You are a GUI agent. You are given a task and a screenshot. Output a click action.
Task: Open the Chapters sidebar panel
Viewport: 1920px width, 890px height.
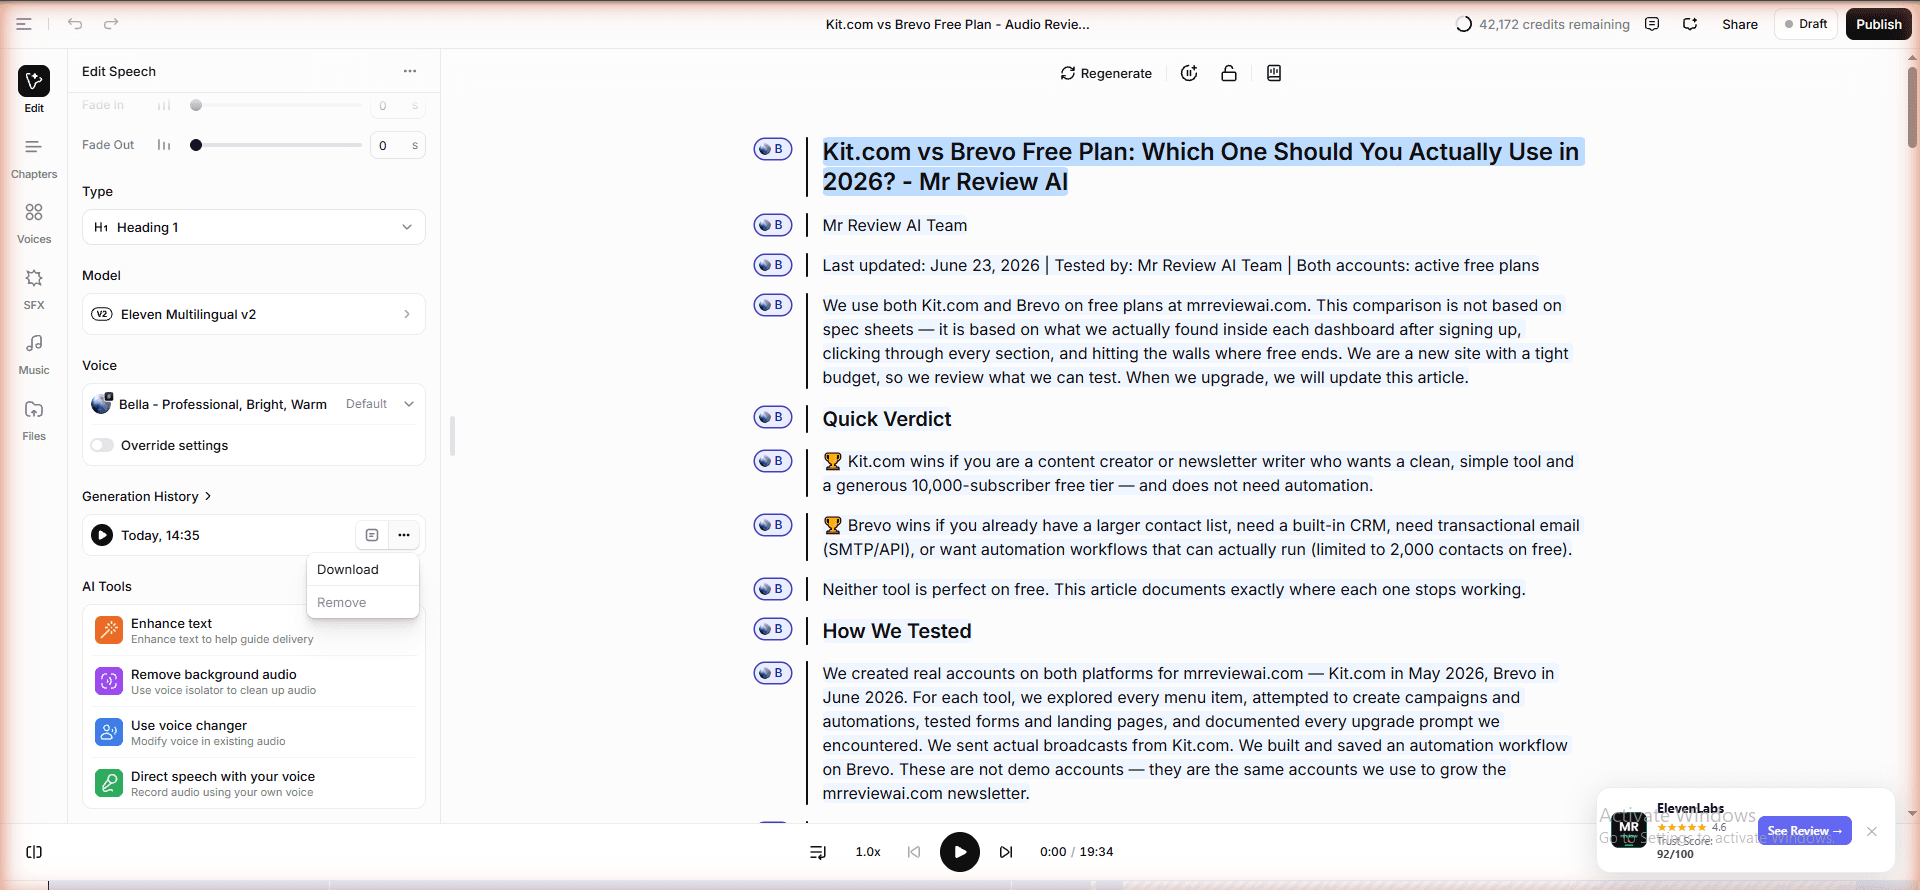tap(34, 158)
